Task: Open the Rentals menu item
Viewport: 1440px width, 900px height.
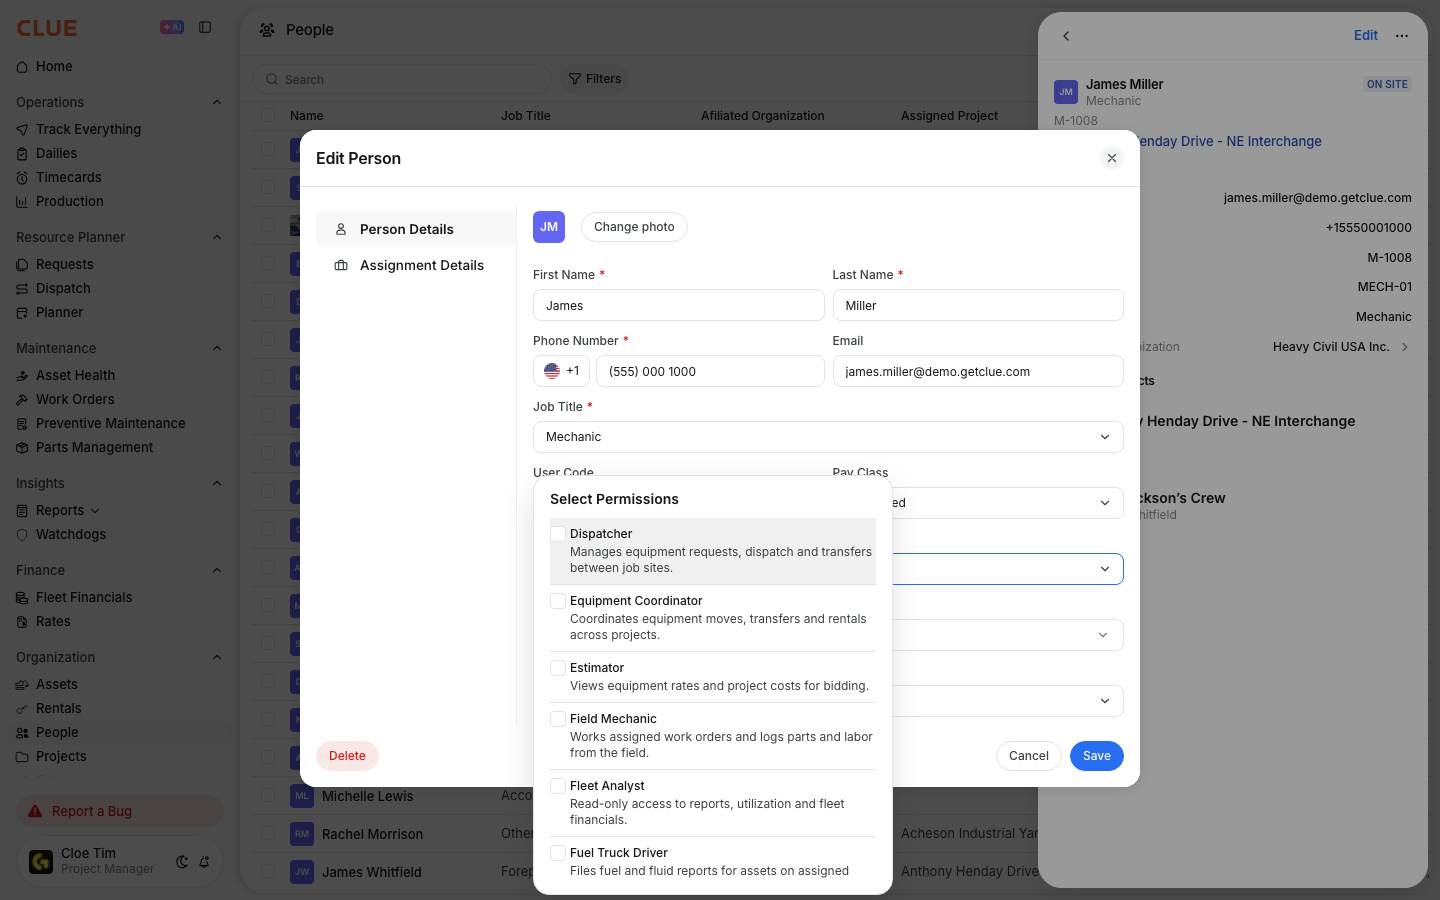Action: [59, 708]
